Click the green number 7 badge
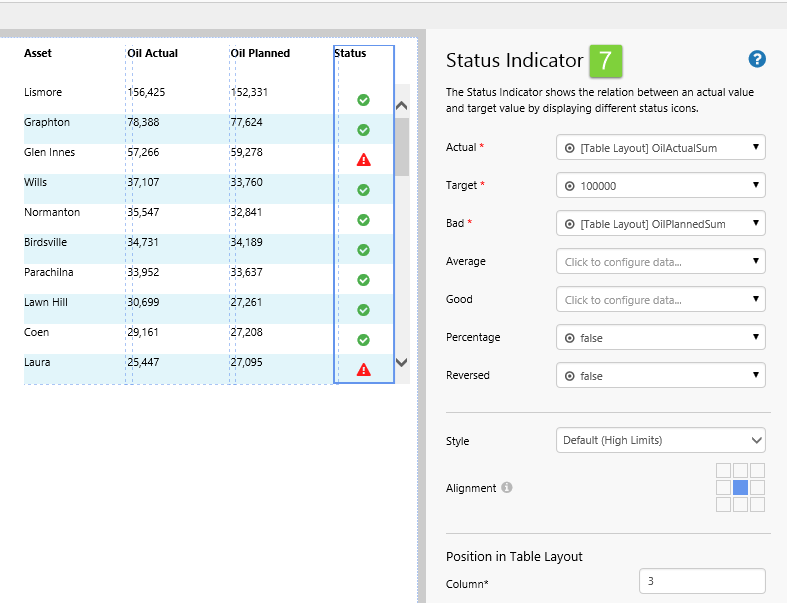The height and width of the screenshot is (603, 787). 605,61
